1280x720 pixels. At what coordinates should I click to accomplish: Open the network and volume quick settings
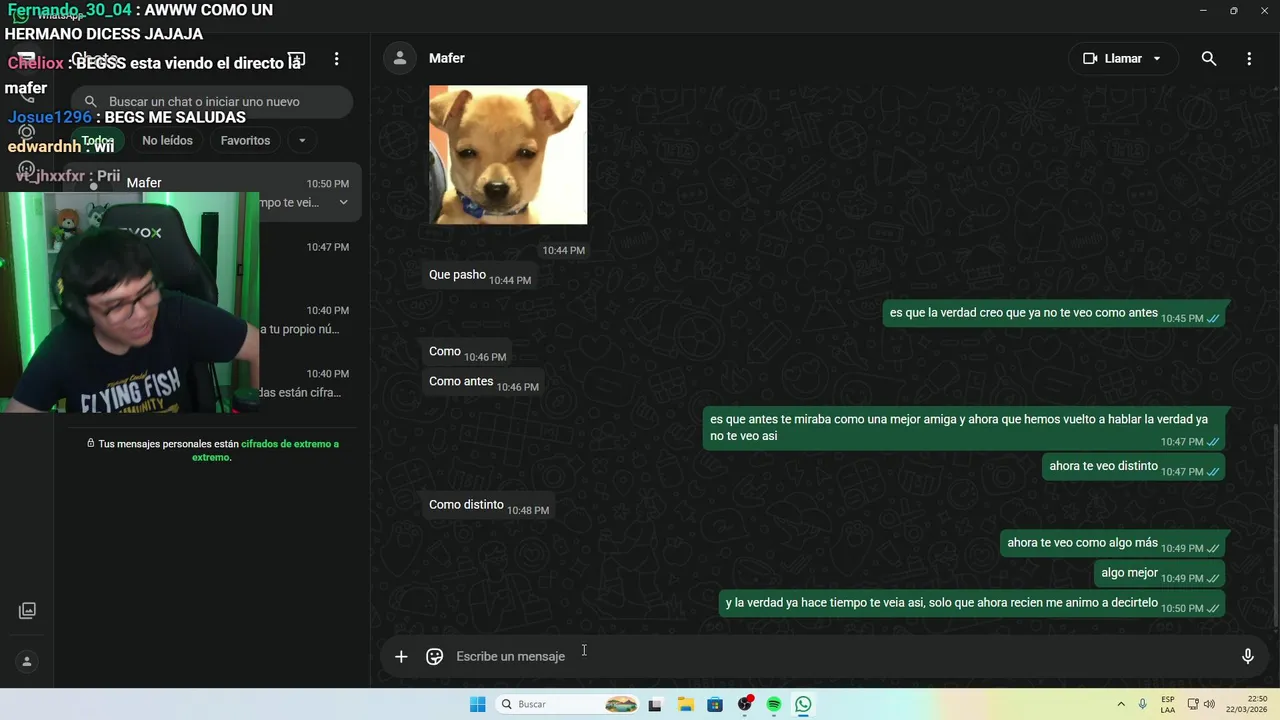[1201, 704]
